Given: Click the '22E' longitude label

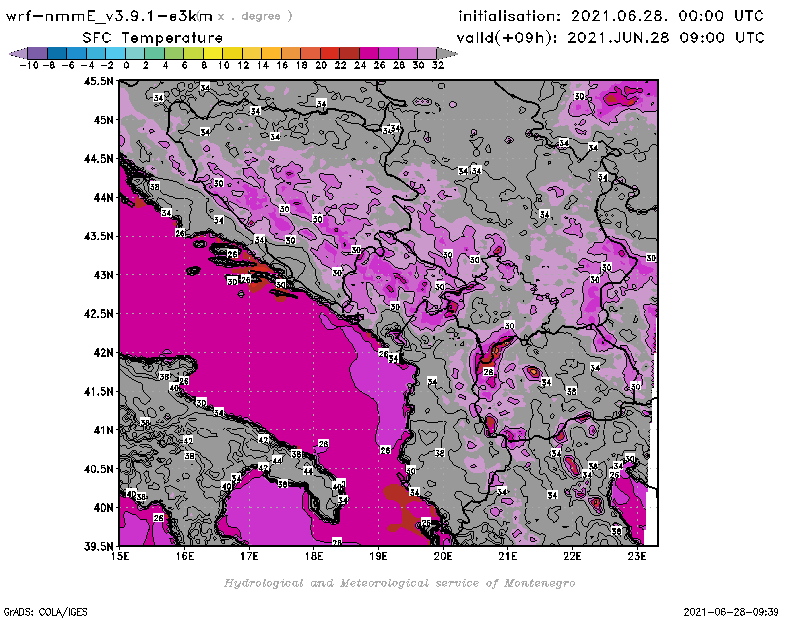Looking at the screenshot, I should (572, 556).
